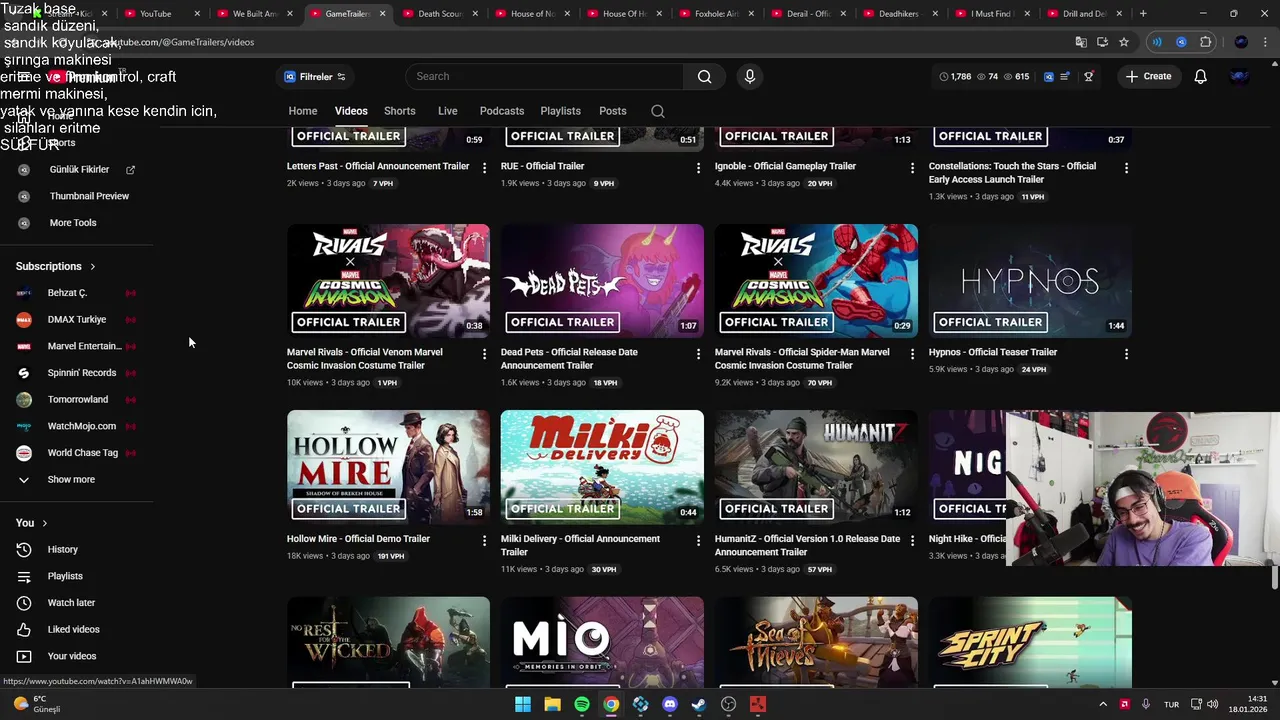Open options menu for Hollow Mire video

tap(484, 540)
